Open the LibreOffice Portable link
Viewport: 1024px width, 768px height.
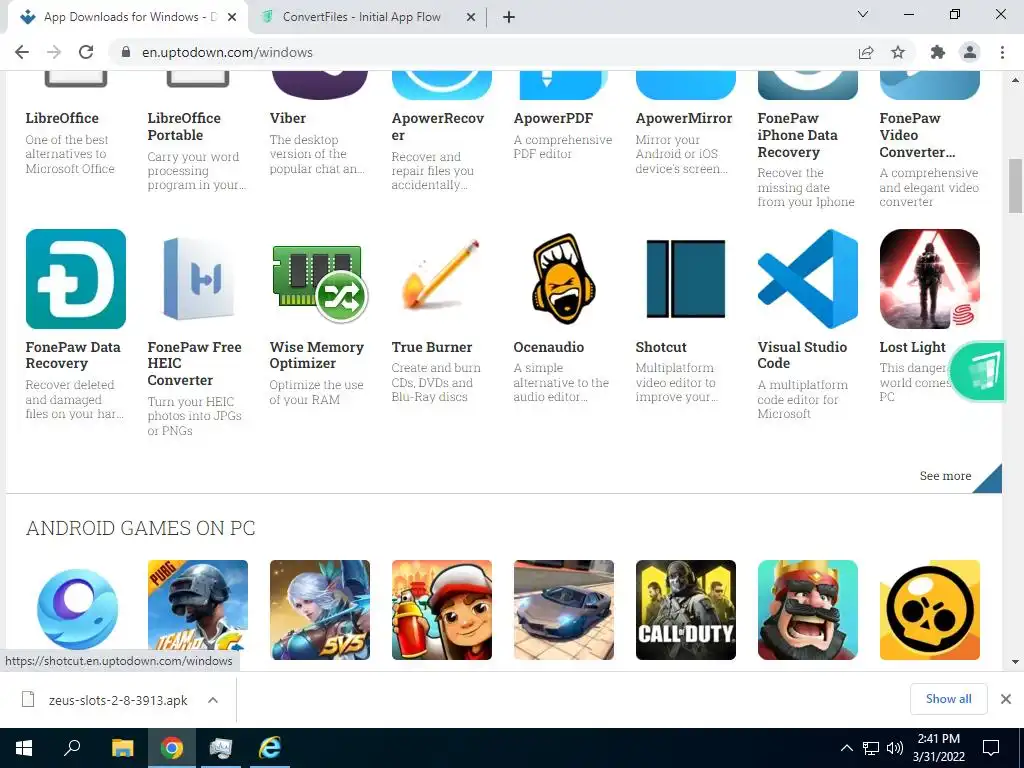(x=184, y=127)
